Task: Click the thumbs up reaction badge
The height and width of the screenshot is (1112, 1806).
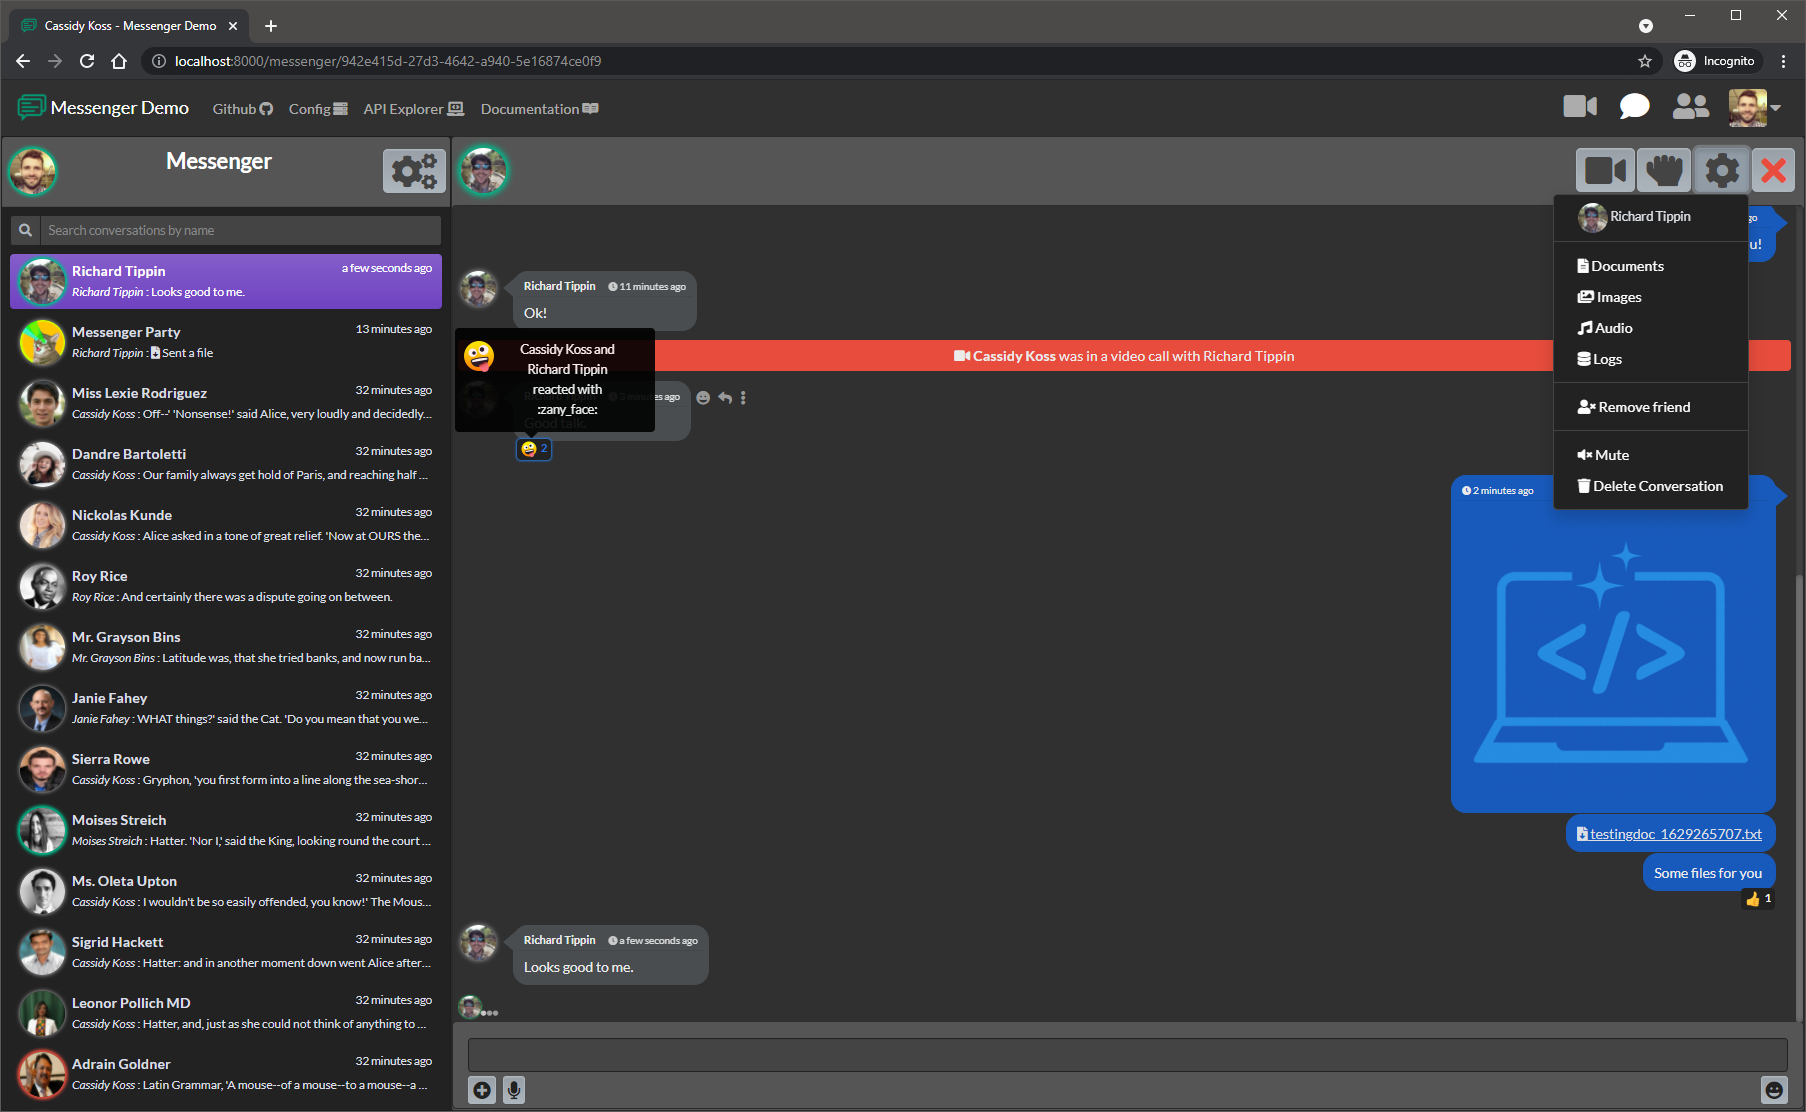Action: (1758, 899)
